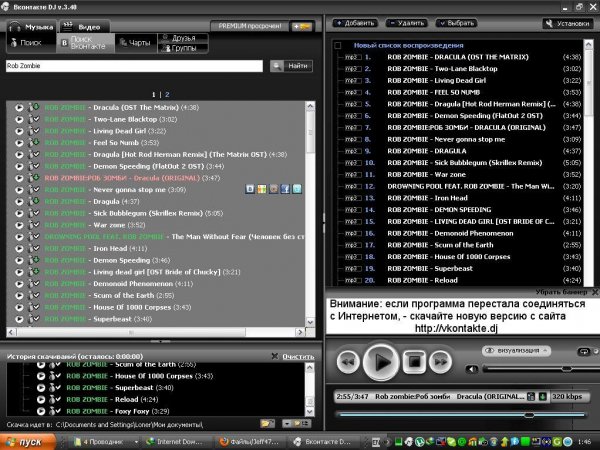
Task: Switch to the Музыка tab
Action: 32,27
